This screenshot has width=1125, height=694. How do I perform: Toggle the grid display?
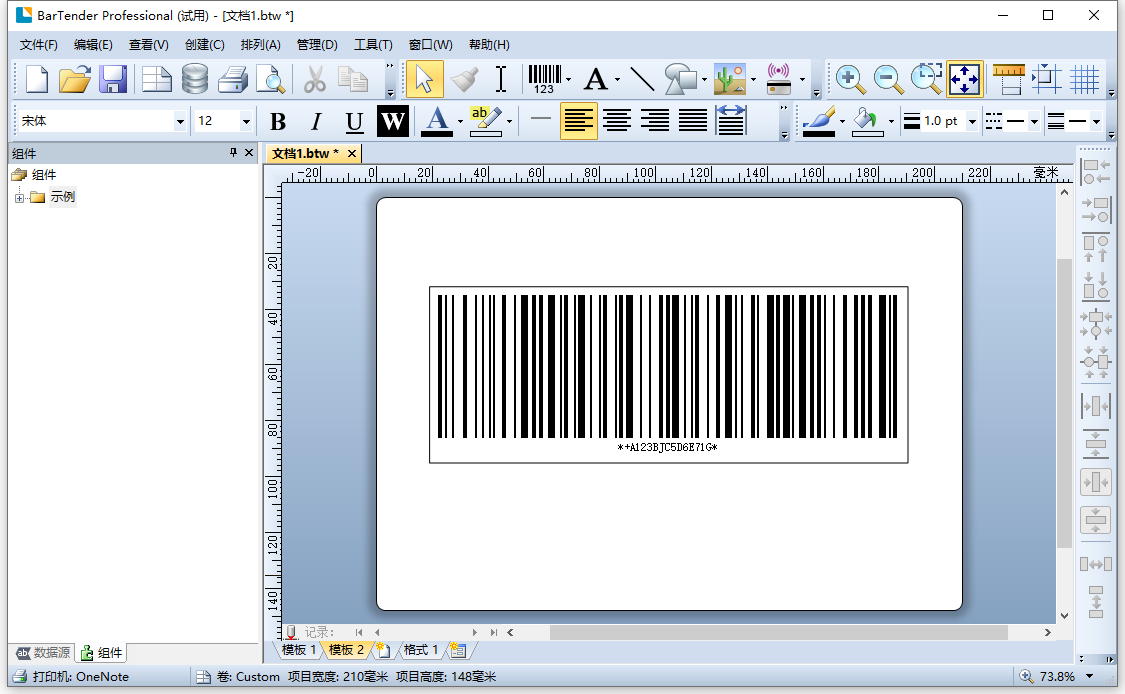point(1085,79)
